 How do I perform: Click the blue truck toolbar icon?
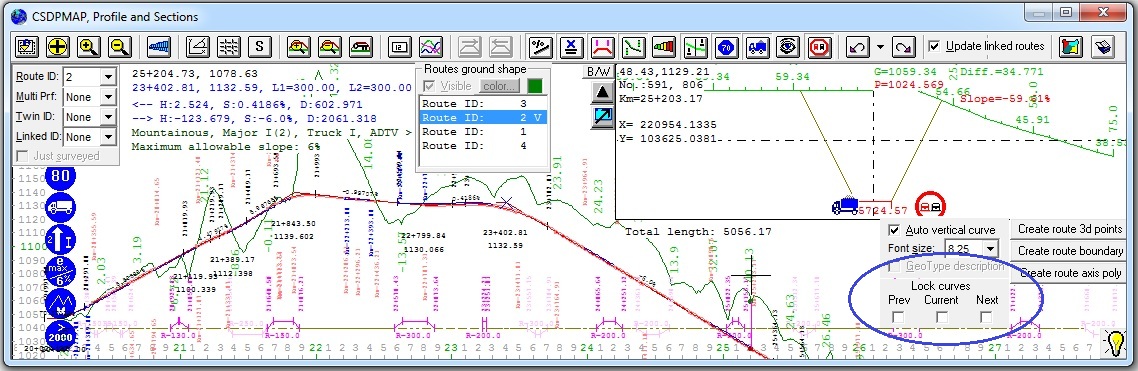tap(757, 46)
